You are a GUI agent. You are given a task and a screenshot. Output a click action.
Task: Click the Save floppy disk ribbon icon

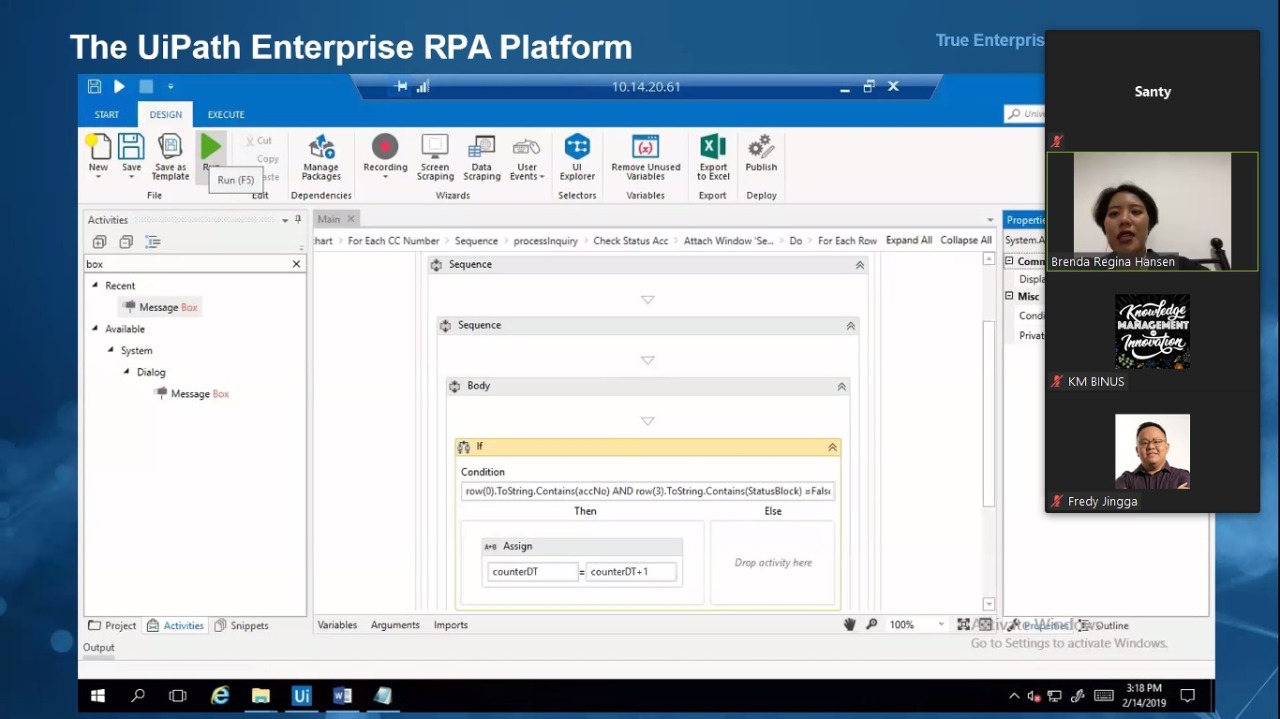pyautogui.click(x=131, y=147)
